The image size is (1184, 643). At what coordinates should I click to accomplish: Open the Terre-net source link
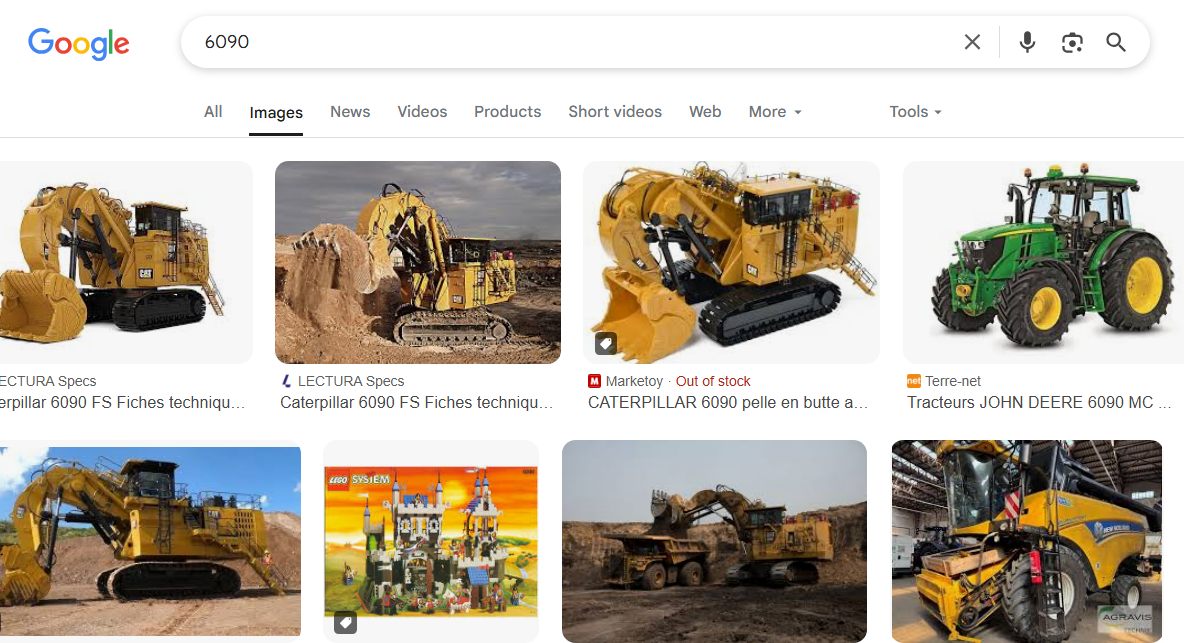pyautogui.click(x=944, y=381)
